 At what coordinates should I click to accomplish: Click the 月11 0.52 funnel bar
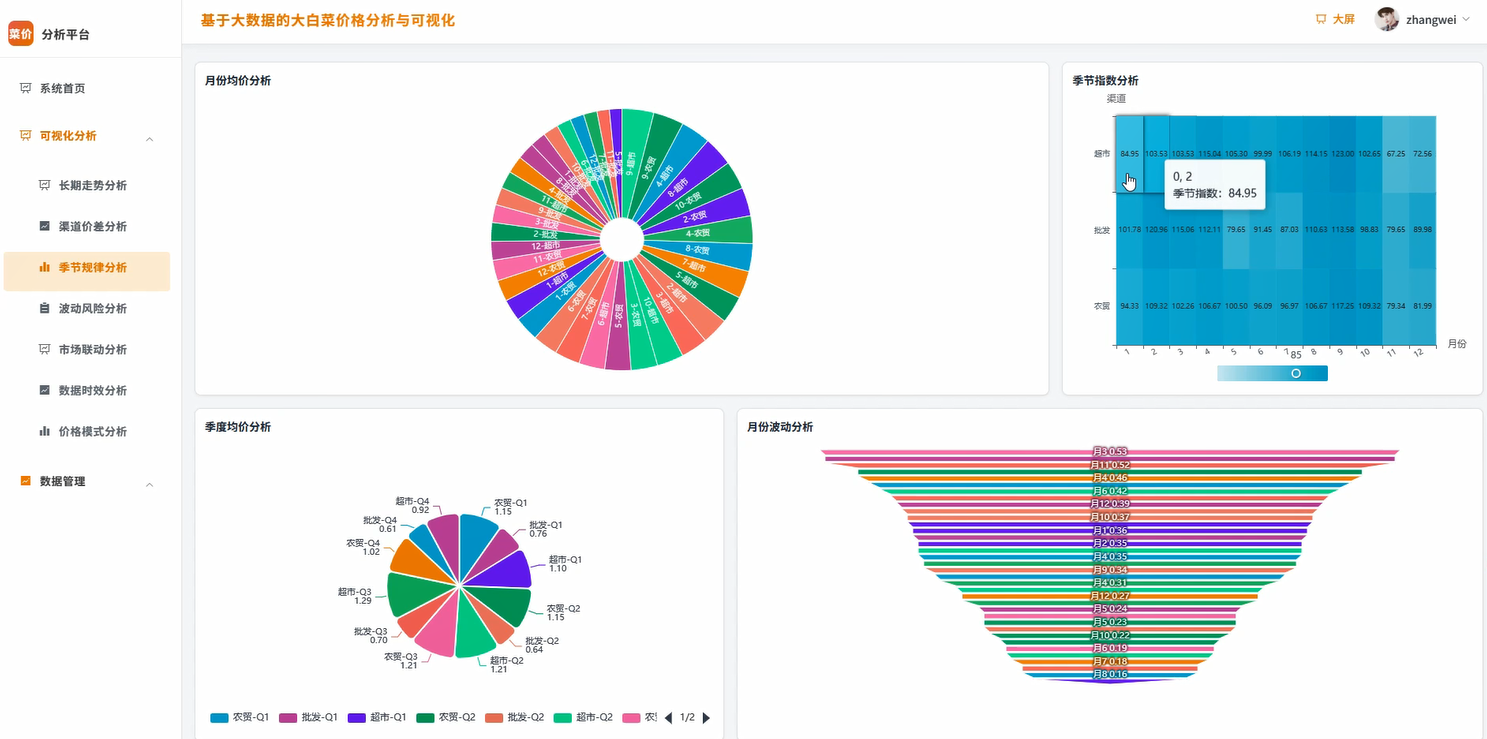coord(1110,465)
